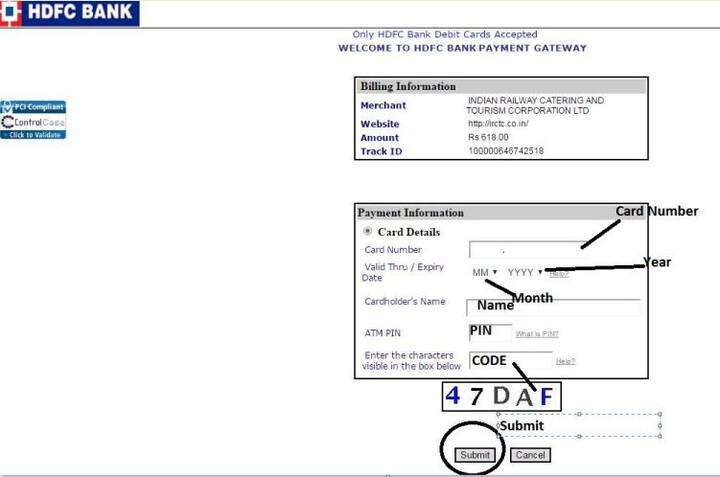Open Help link beside captcha field
The height and width of the screenshot is (477, 720).
click(x=565, y=361)
